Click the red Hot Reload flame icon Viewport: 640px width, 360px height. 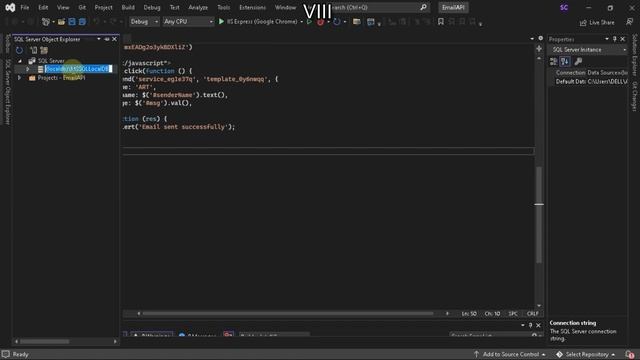[x=320, y=22]
